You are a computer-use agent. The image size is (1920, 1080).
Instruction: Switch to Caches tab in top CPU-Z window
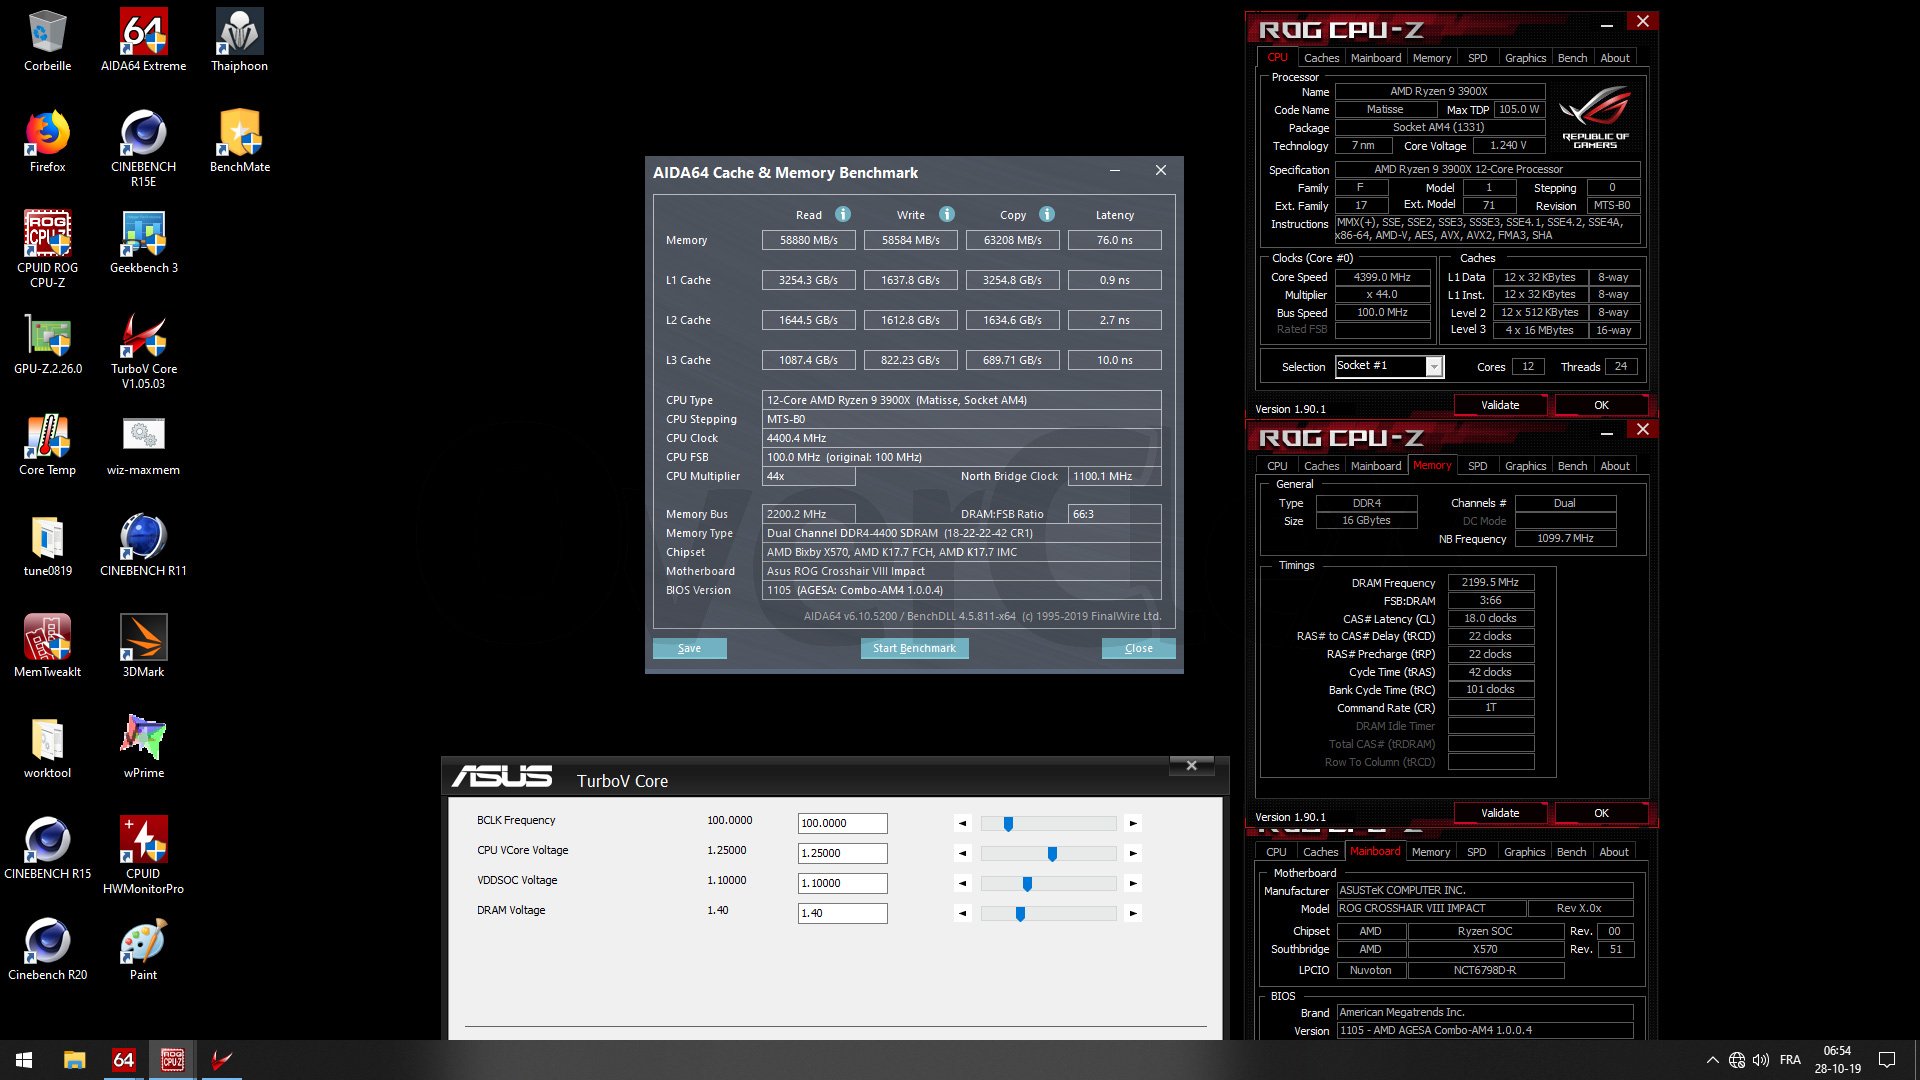[1321, 58]
